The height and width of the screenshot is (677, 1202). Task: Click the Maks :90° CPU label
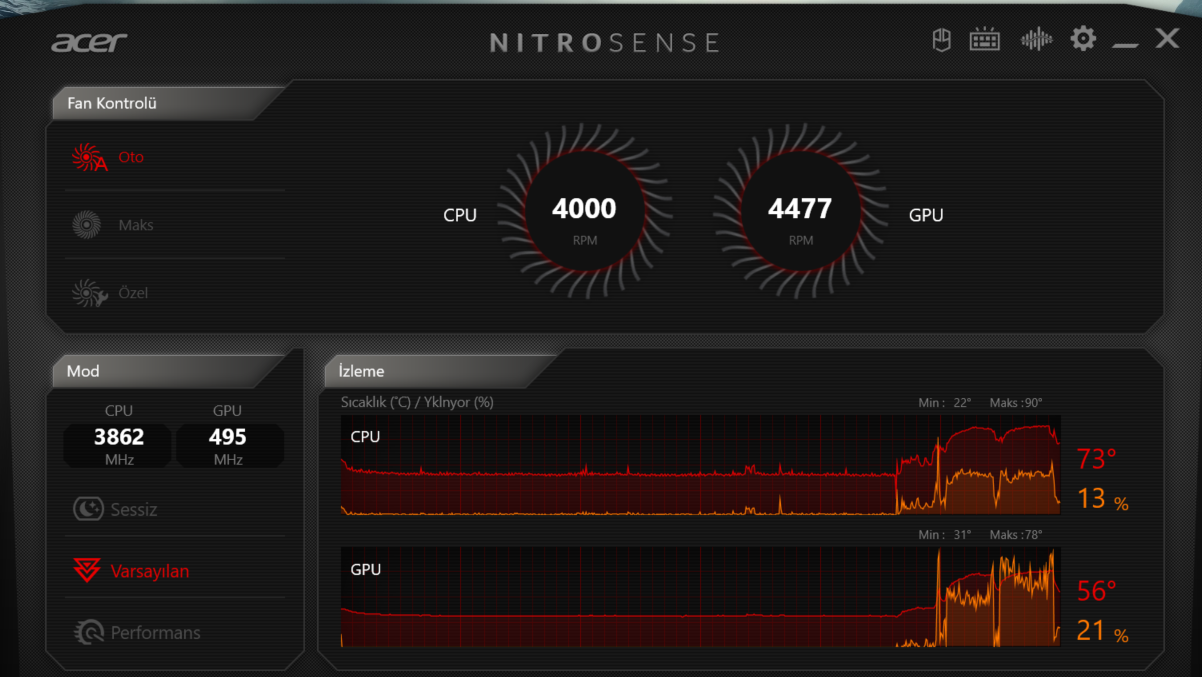(1016, 403)
